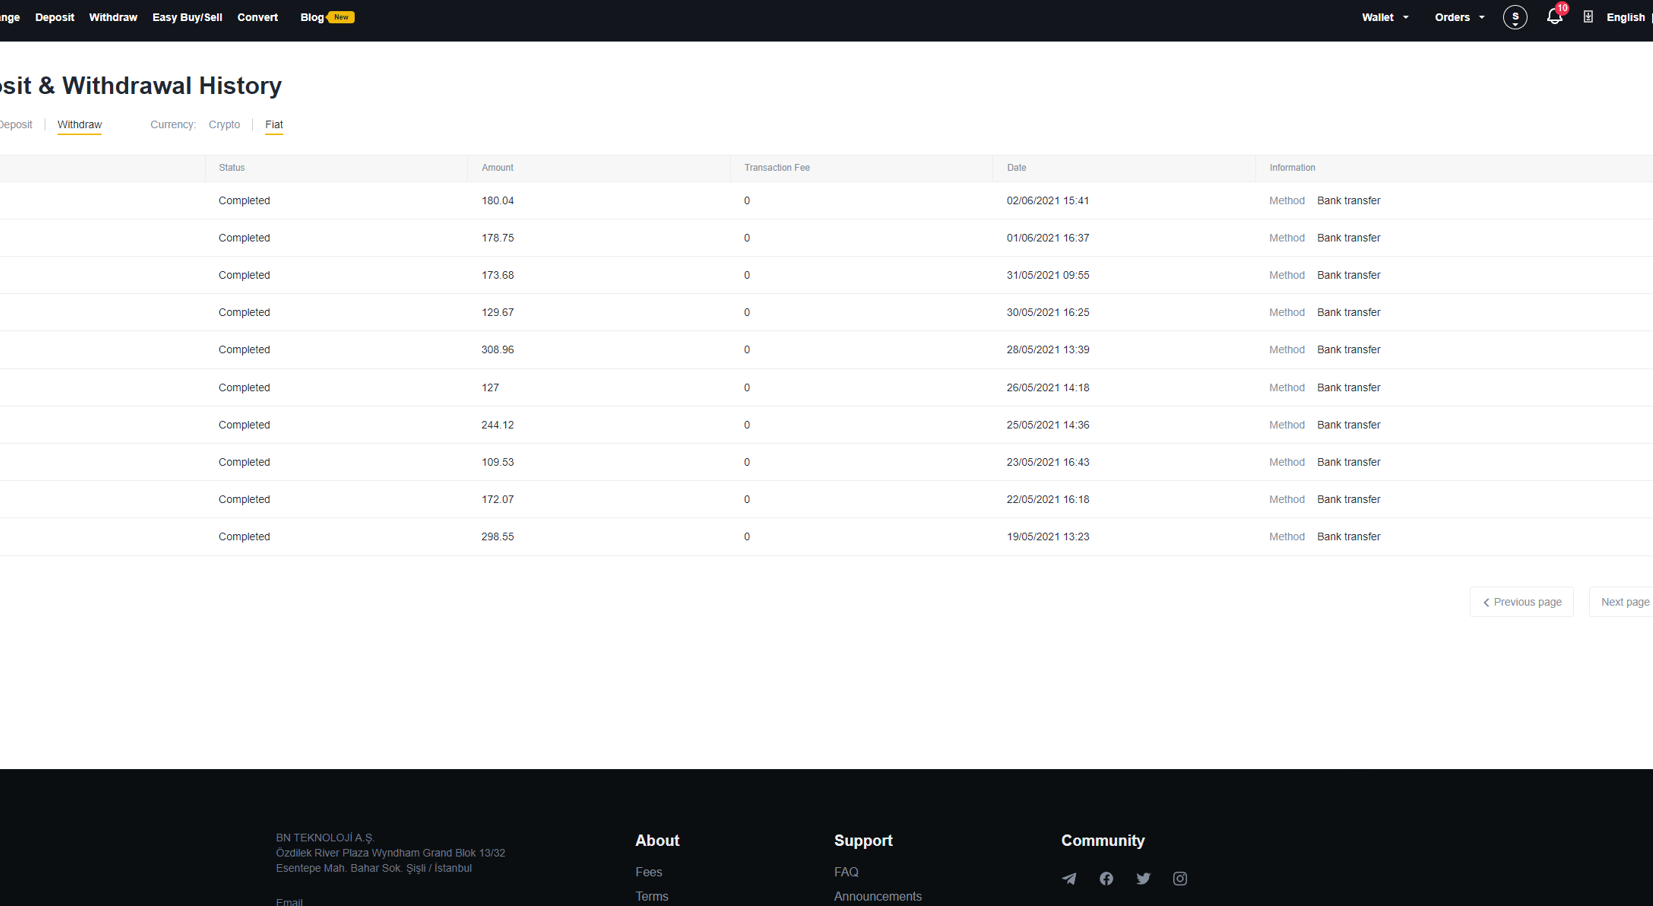Viewport: 1653px width, 906px height.
Task: Visit the Facebook page icon
Action: [x=1106, y=879]
